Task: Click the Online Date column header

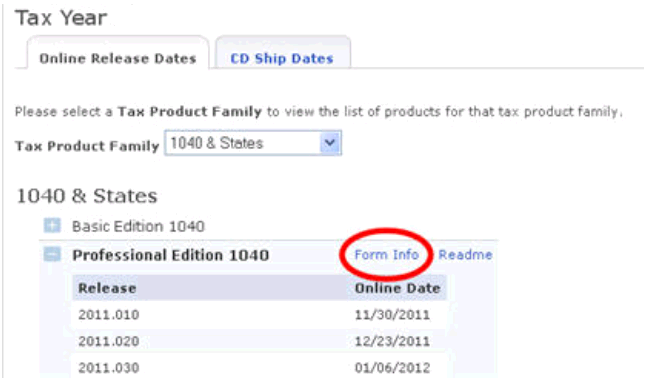Action: tap(397, 288)
